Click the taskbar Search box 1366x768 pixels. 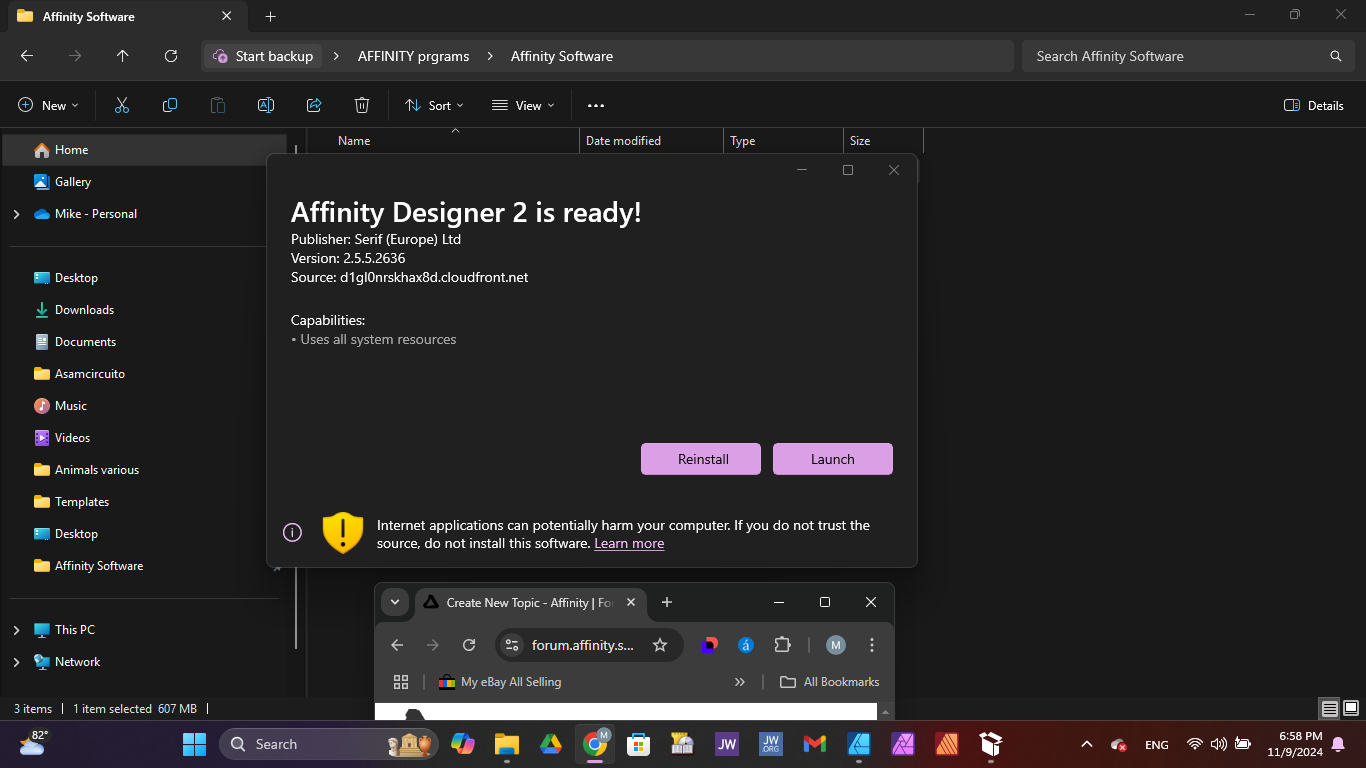(329, 744)
